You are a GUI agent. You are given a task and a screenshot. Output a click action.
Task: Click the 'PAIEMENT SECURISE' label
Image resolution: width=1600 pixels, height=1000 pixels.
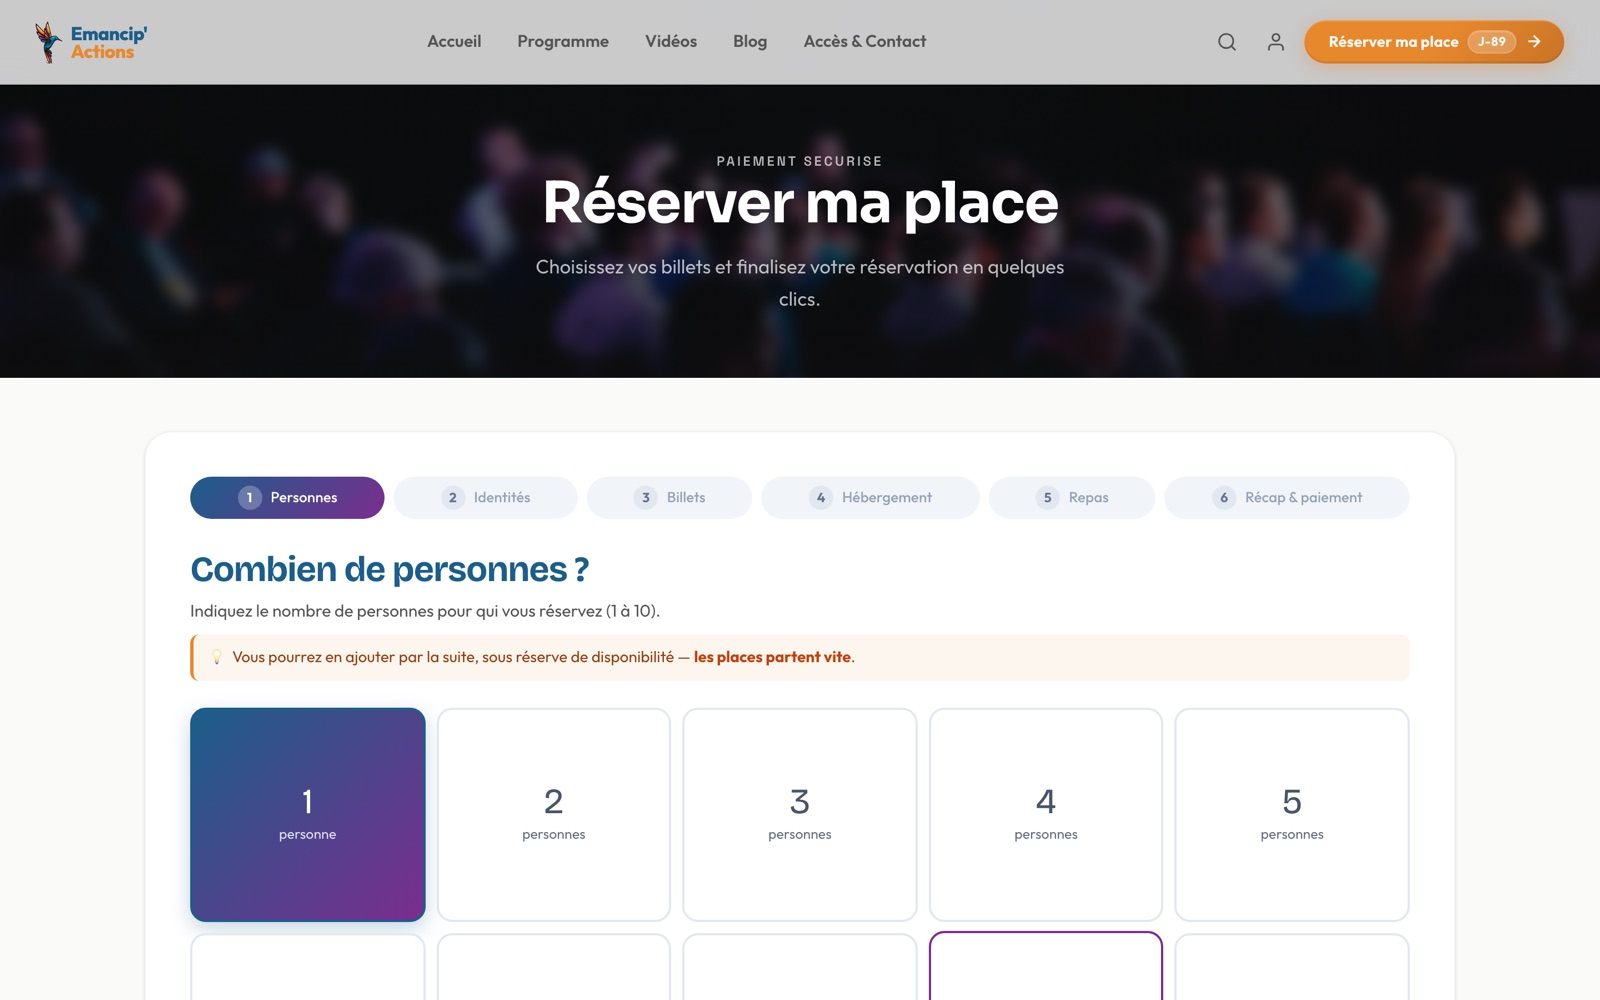800,161
